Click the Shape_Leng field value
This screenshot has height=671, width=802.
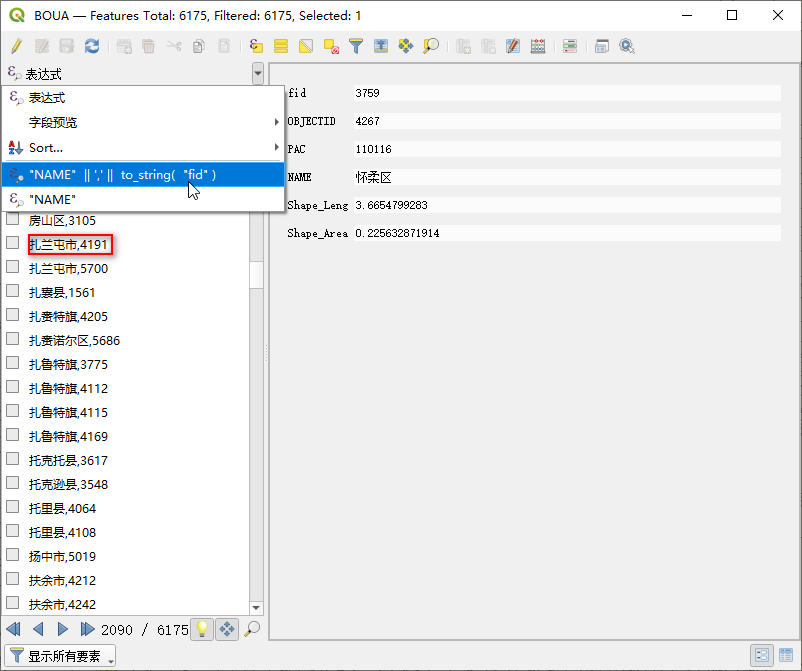567,205
